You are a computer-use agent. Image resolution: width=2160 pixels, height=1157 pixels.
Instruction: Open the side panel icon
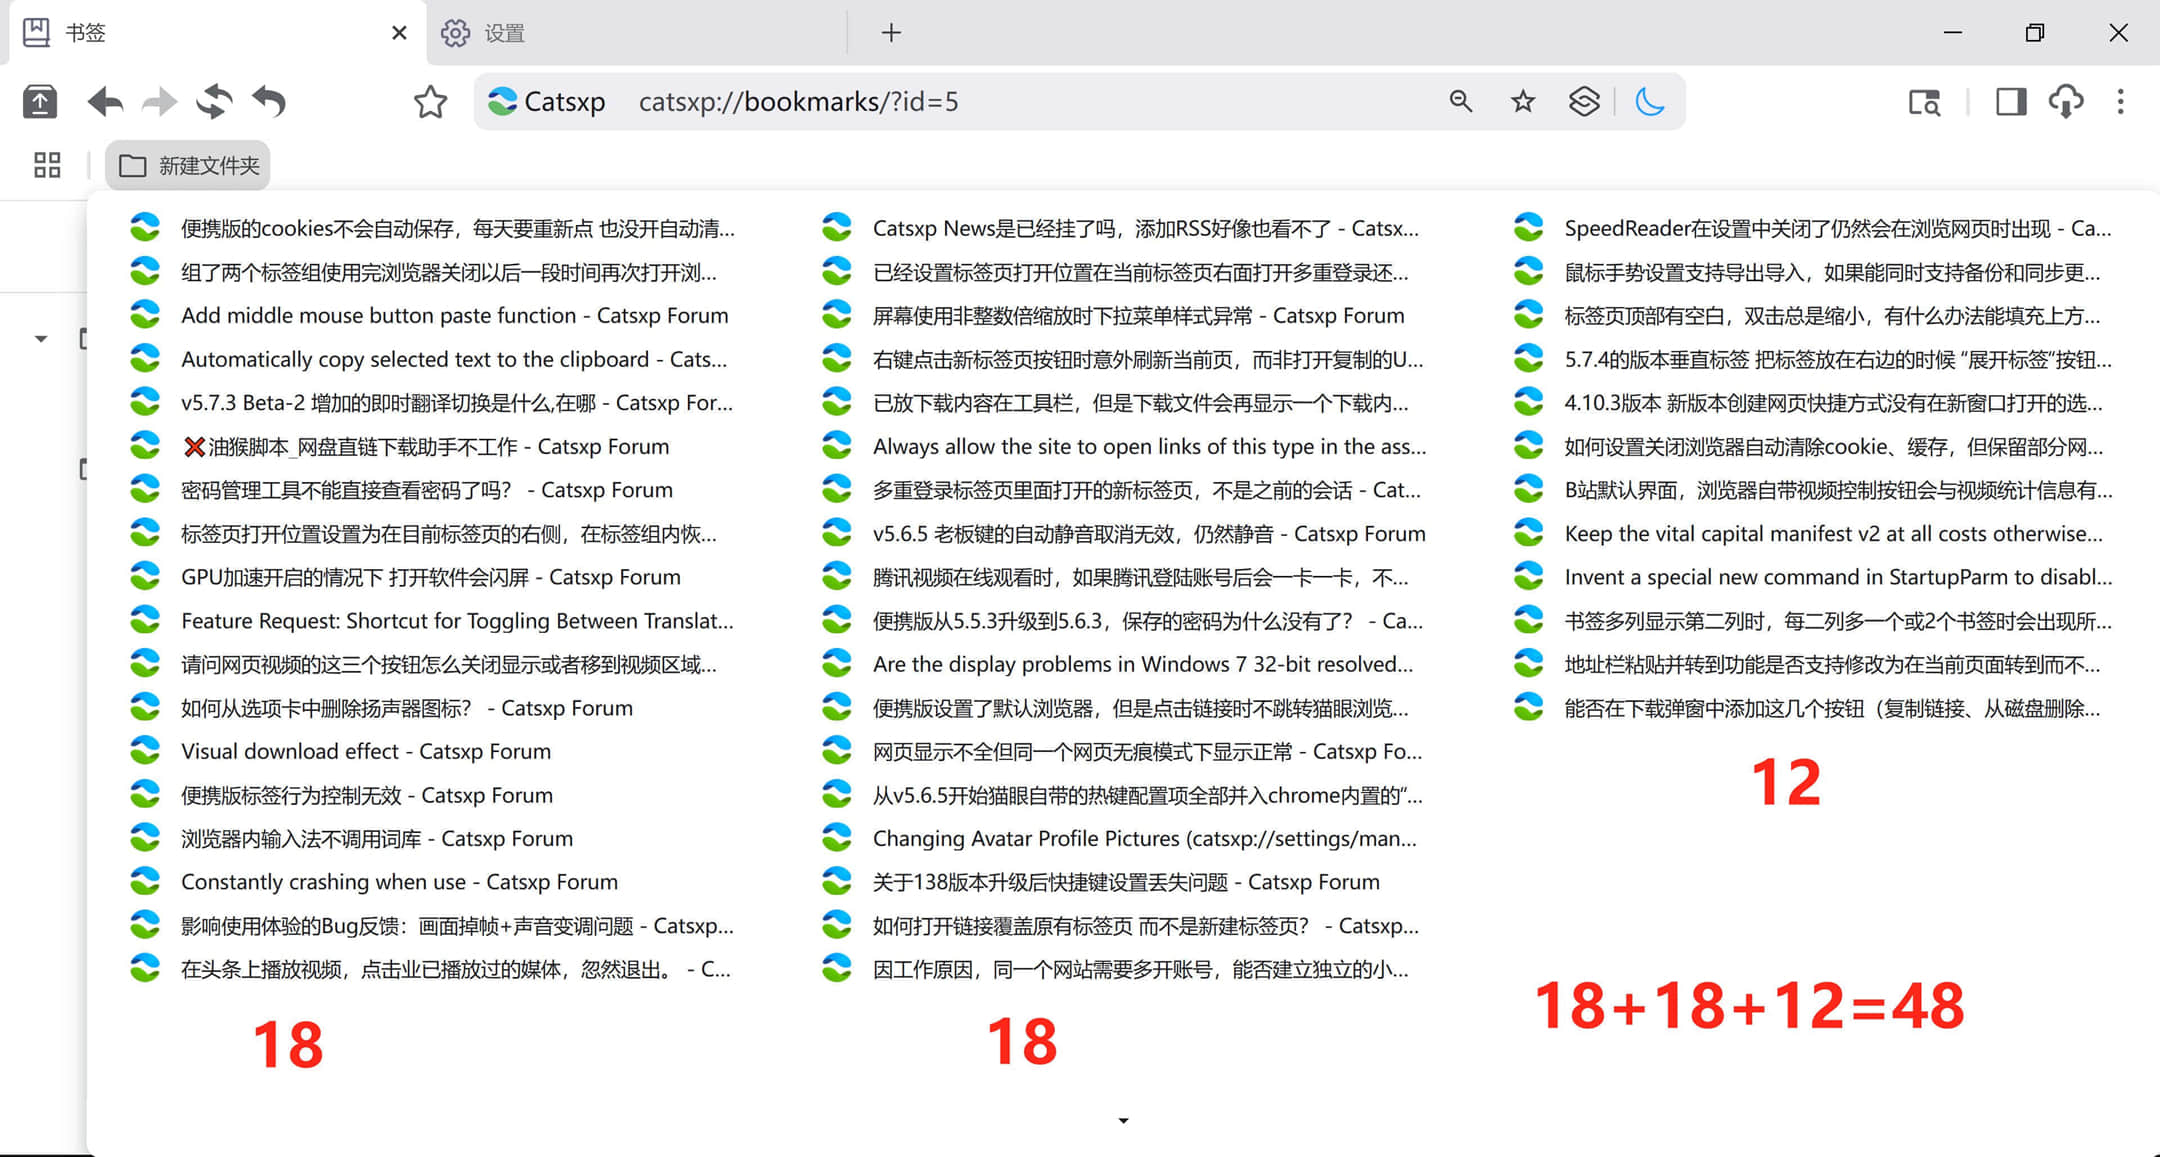pos(2010,101)
